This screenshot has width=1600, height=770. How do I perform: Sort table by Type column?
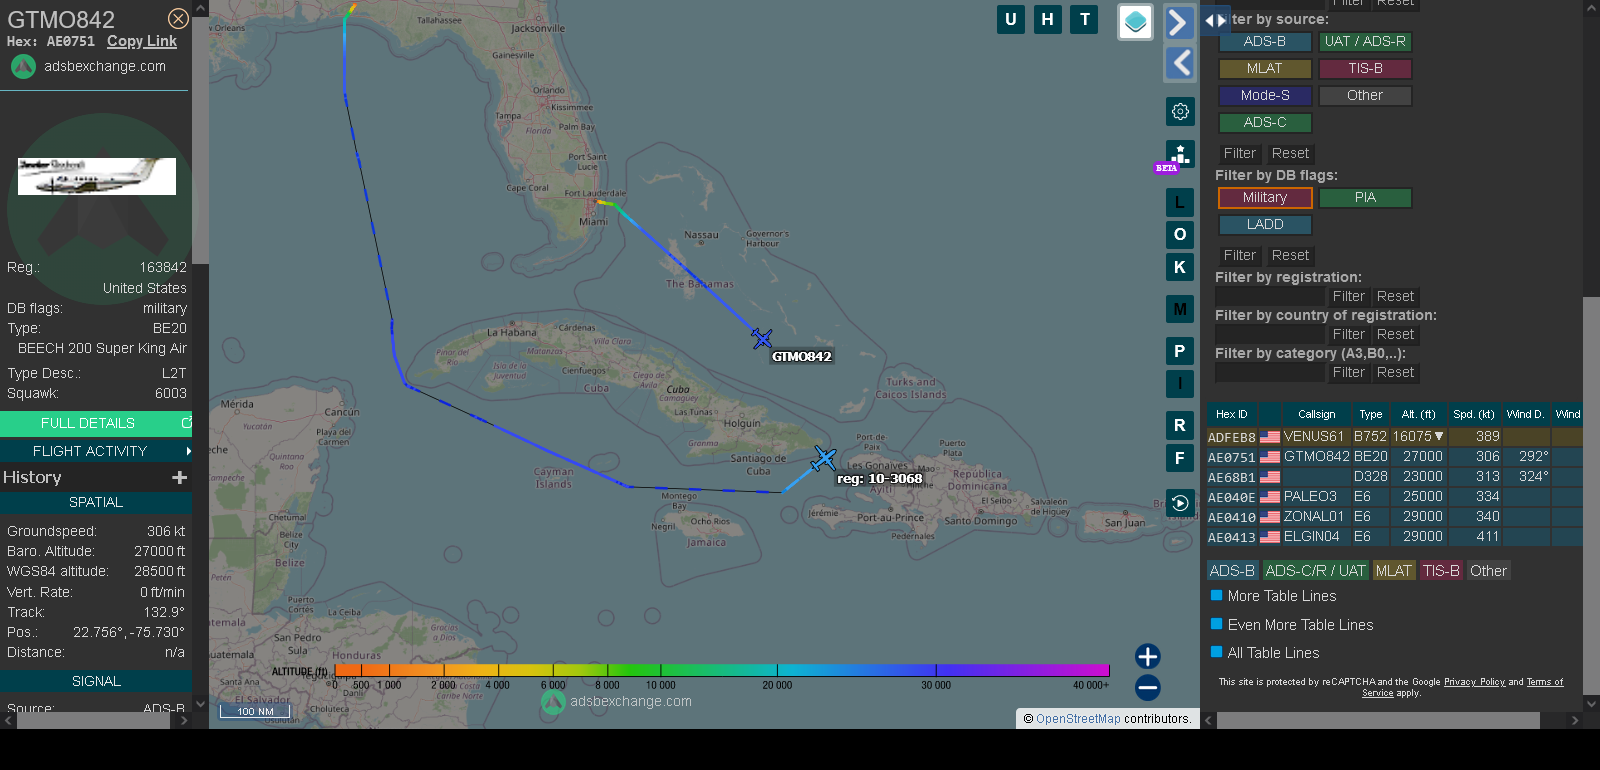tap(1371, 414)
